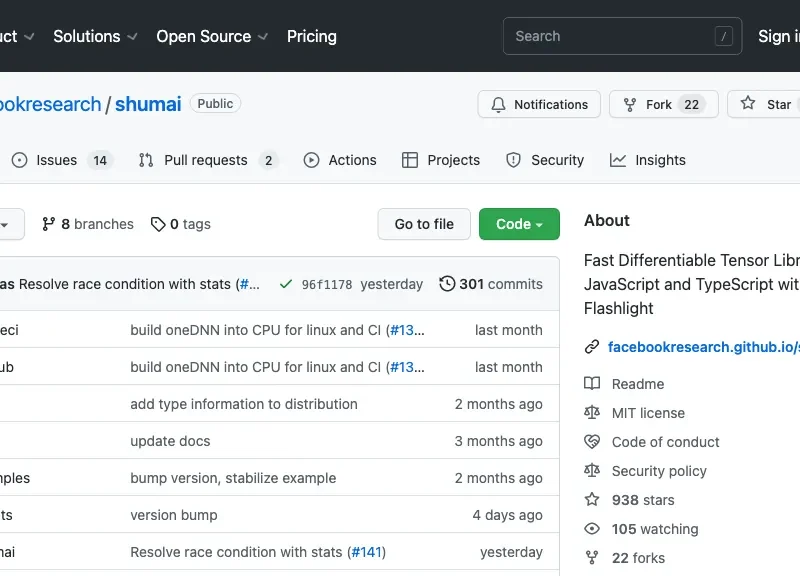Click the Insights graph icon
Screen dimensions: 800x576
click(x=618, y=160)
